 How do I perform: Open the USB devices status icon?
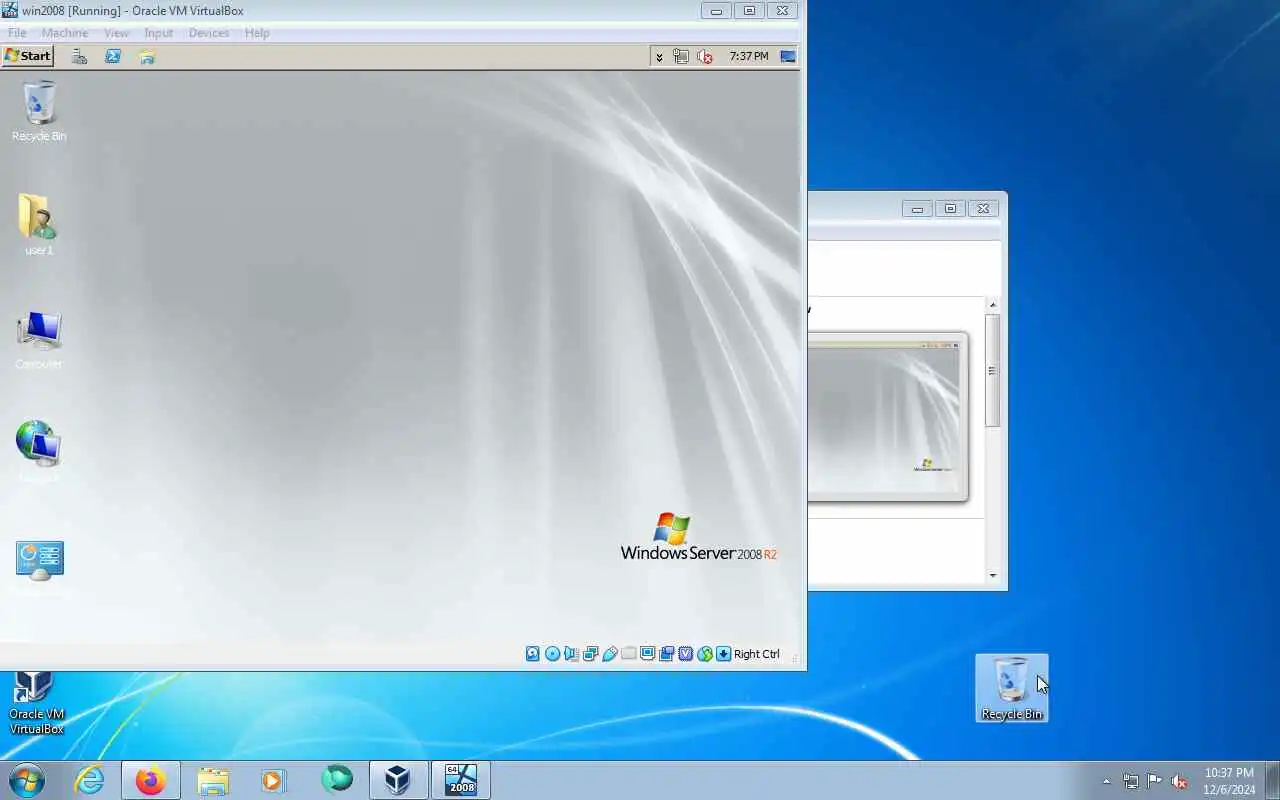[x=609, y=654]
